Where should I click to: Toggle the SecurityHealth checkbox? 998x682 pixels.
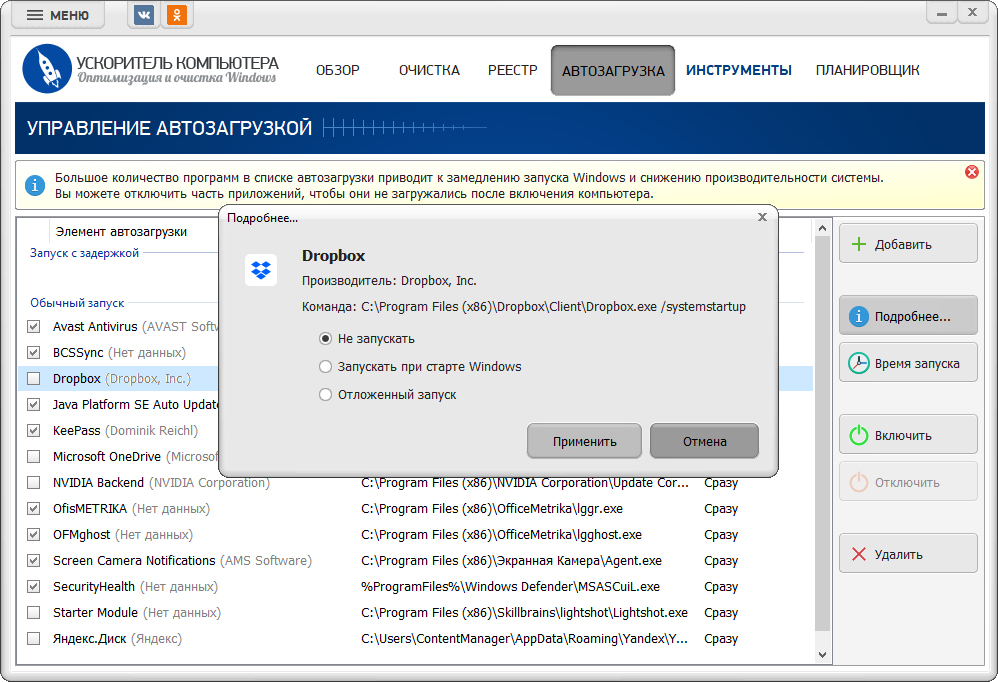tap(34, 587)
